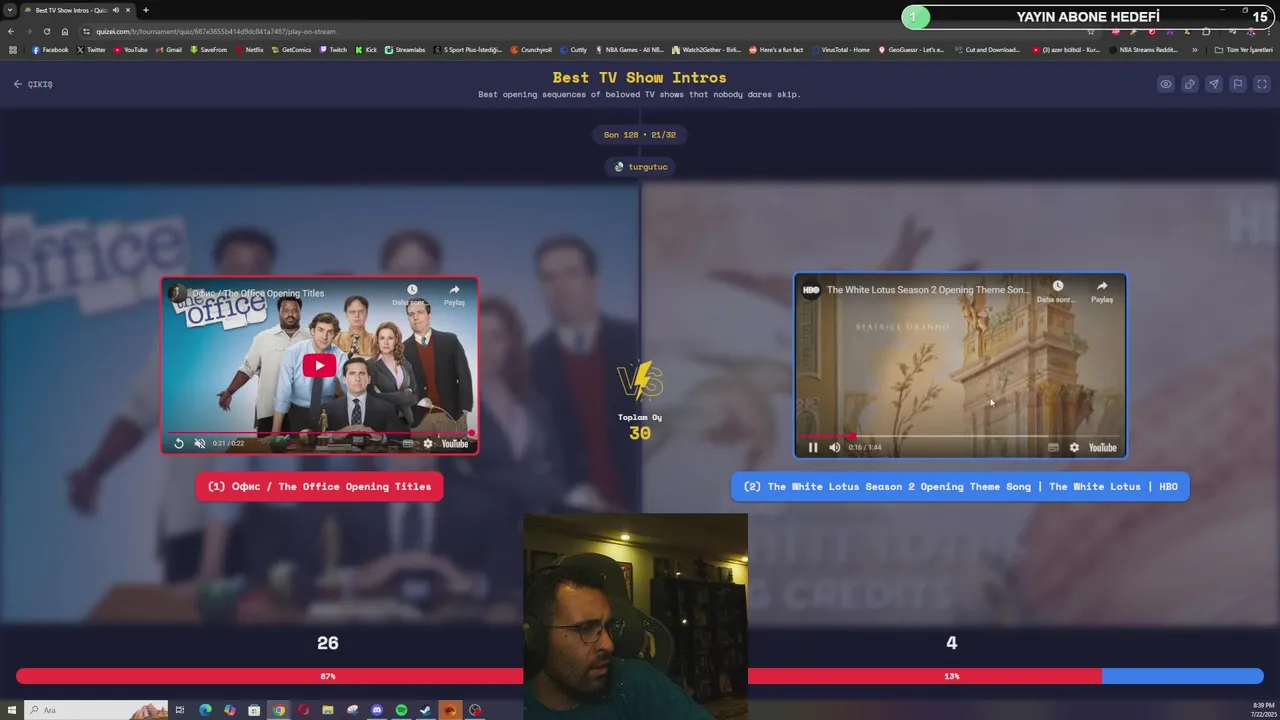Click YouTube logo on White Lotus video
Screen dimensions: 1280x720
[x=1102, y=447]
